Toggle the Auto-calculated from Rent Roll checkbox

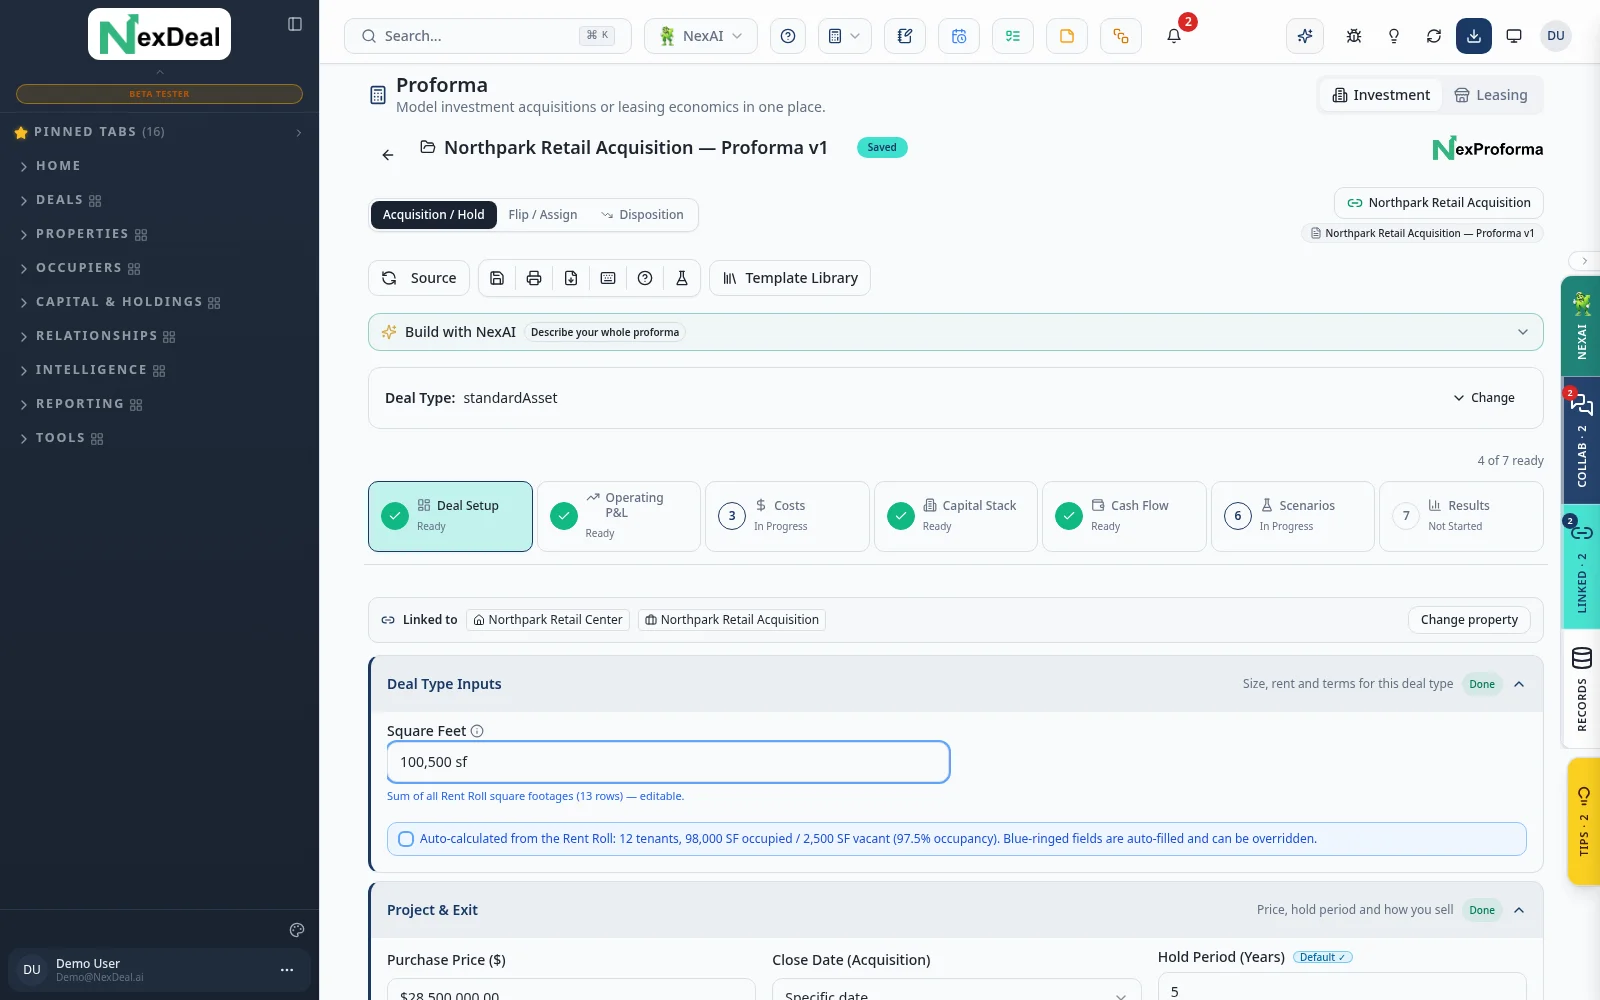pos(406,839)
